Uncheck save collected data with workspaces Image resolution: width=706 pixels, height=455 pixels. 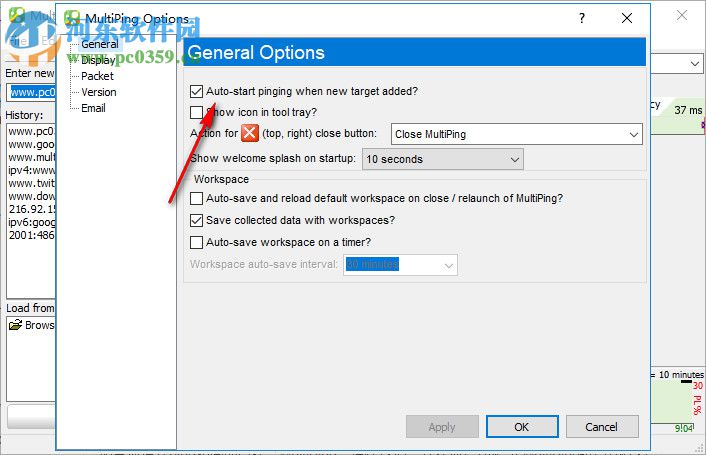tap(197, 220)
